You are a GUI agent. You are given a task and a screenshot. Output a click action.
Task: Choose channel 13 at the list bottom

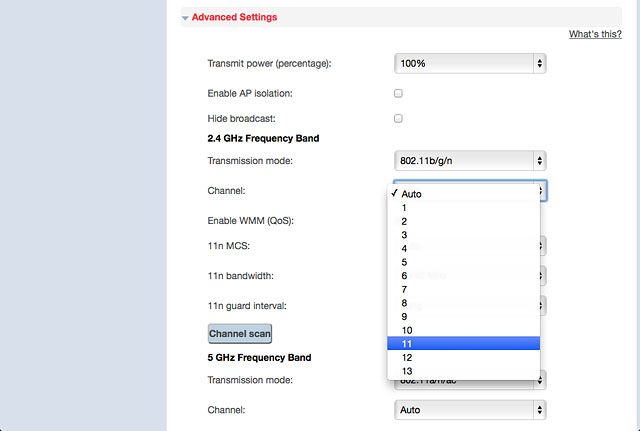click(x=463, y=371)
